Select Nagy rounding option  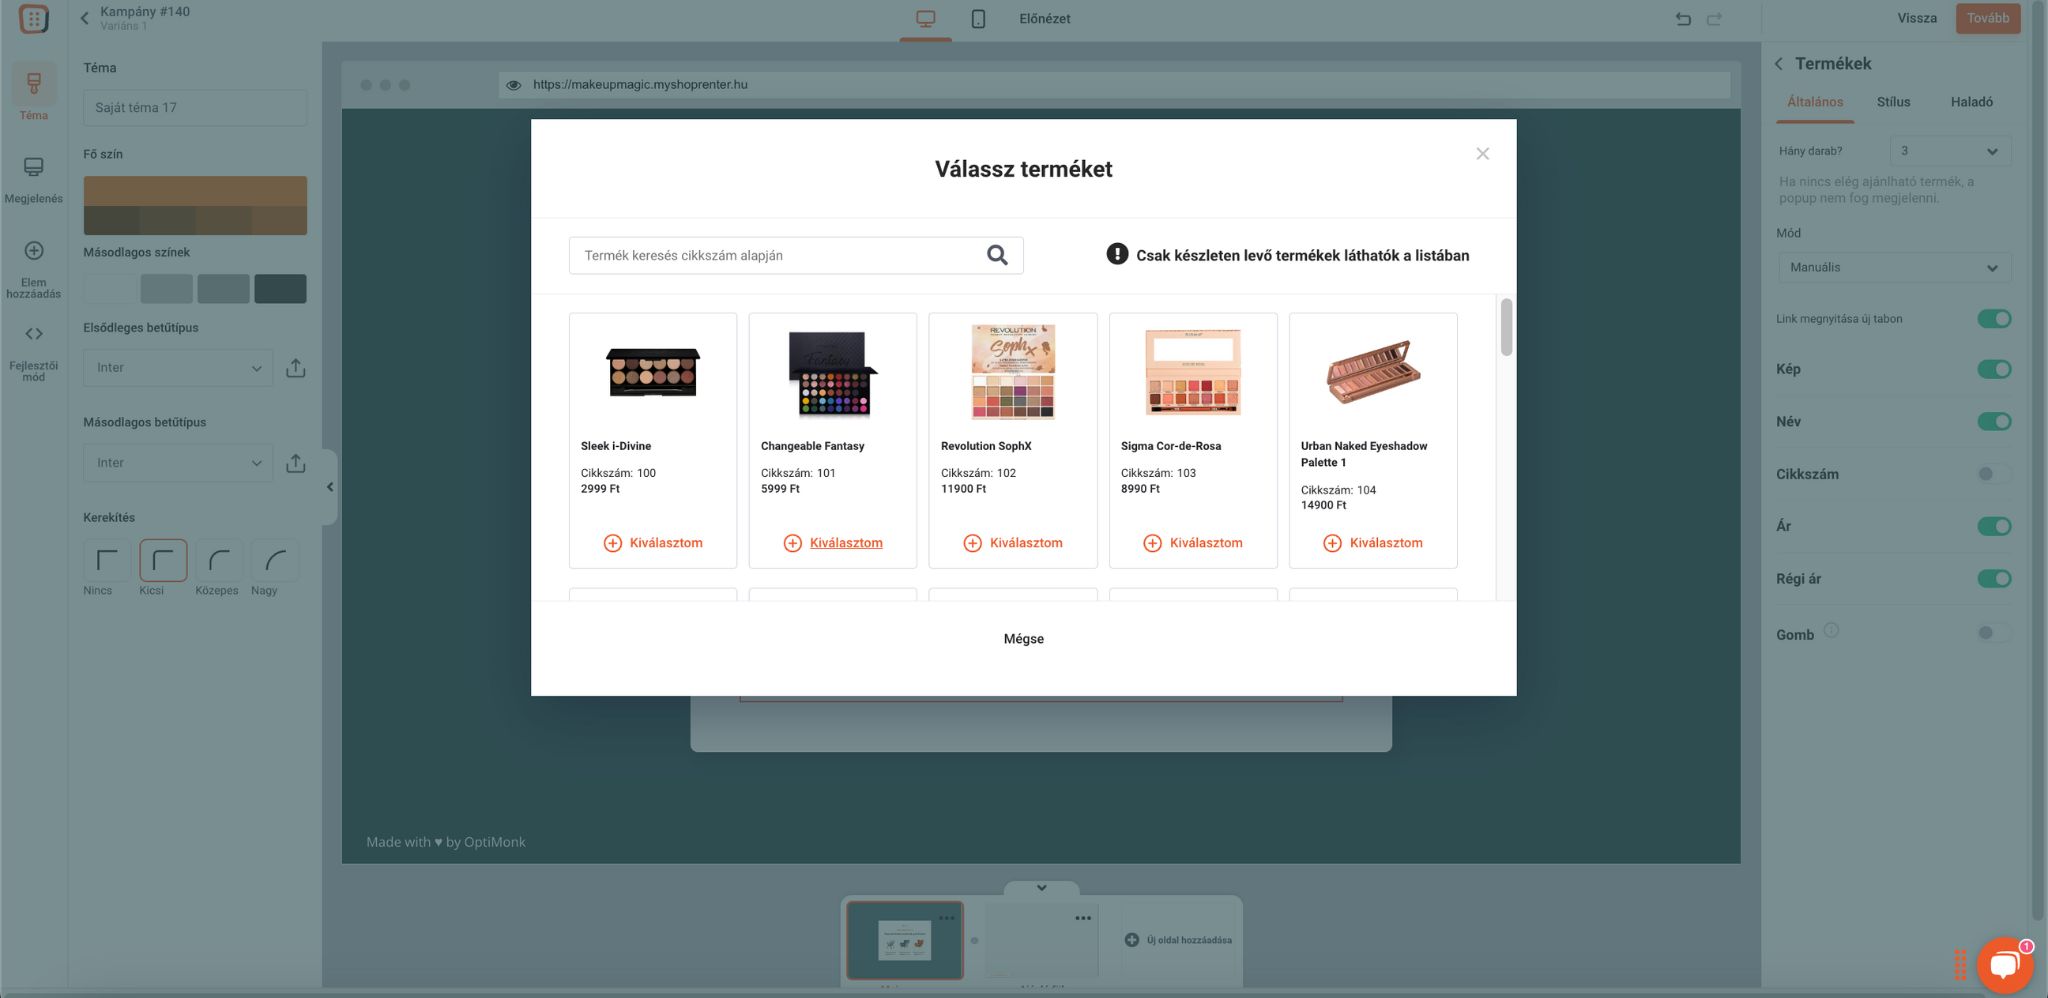(275, 560)
